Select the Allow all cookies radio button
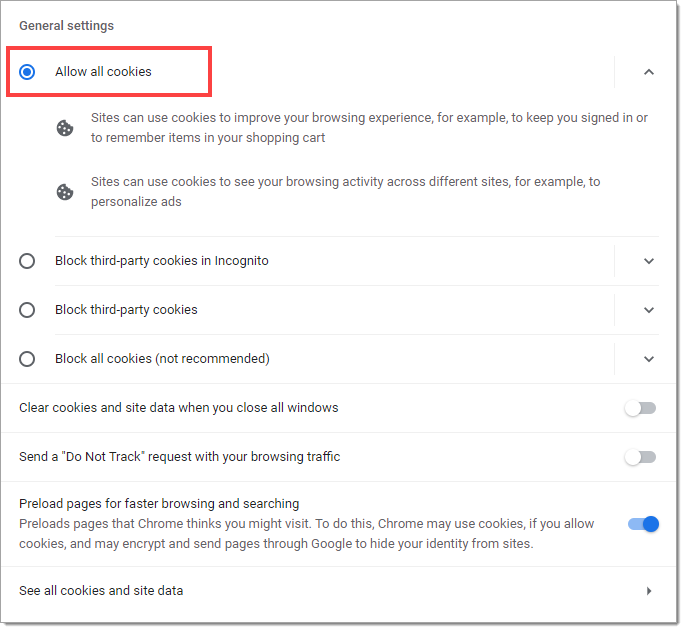 (x=27, y=72)
